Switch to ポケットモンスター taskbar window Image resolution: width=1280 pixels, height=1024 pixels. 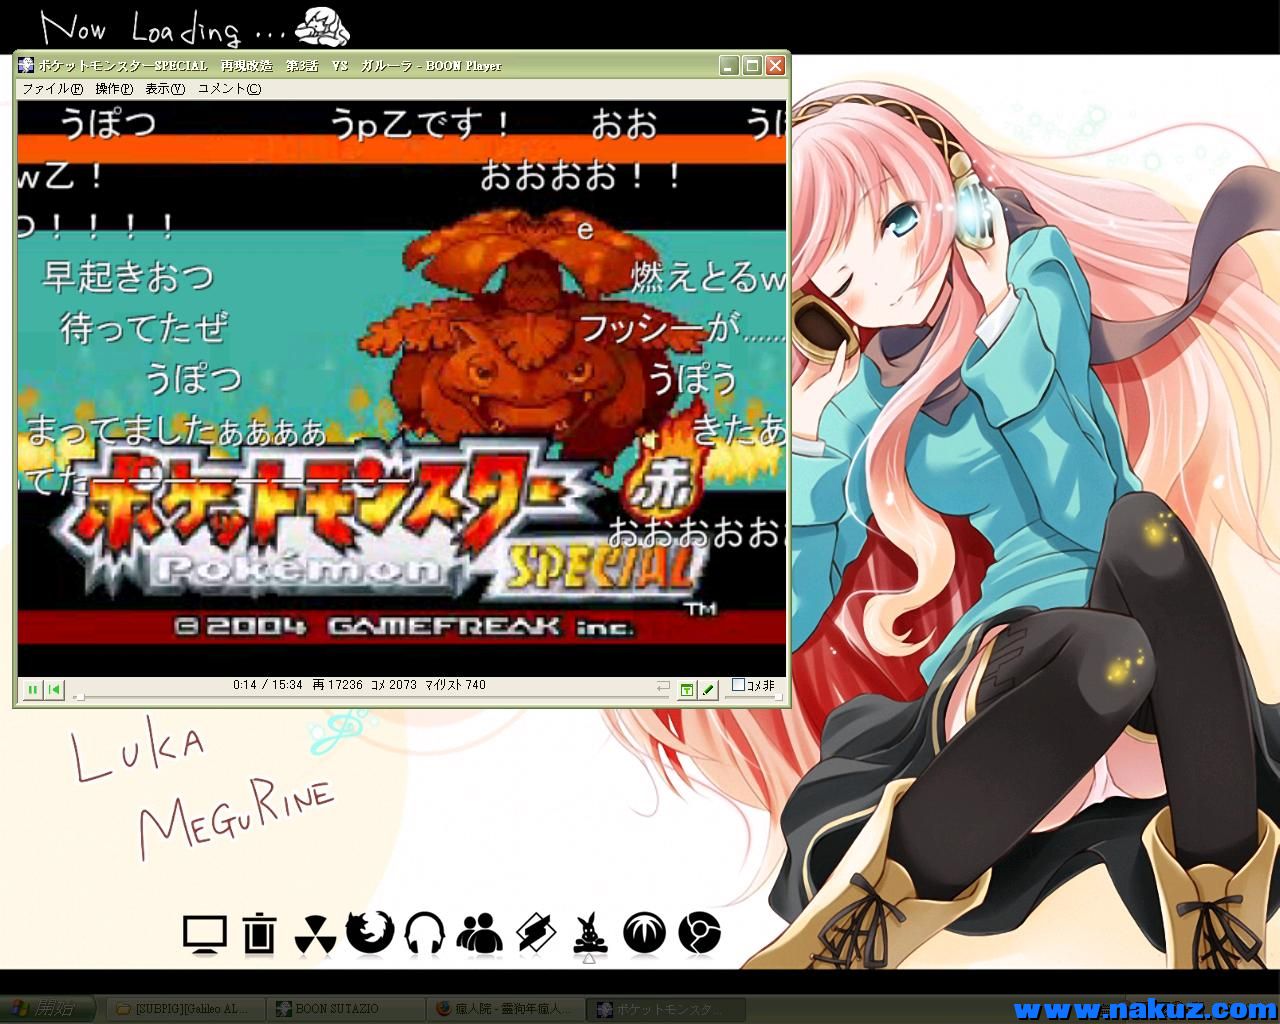pos(666,1009)
